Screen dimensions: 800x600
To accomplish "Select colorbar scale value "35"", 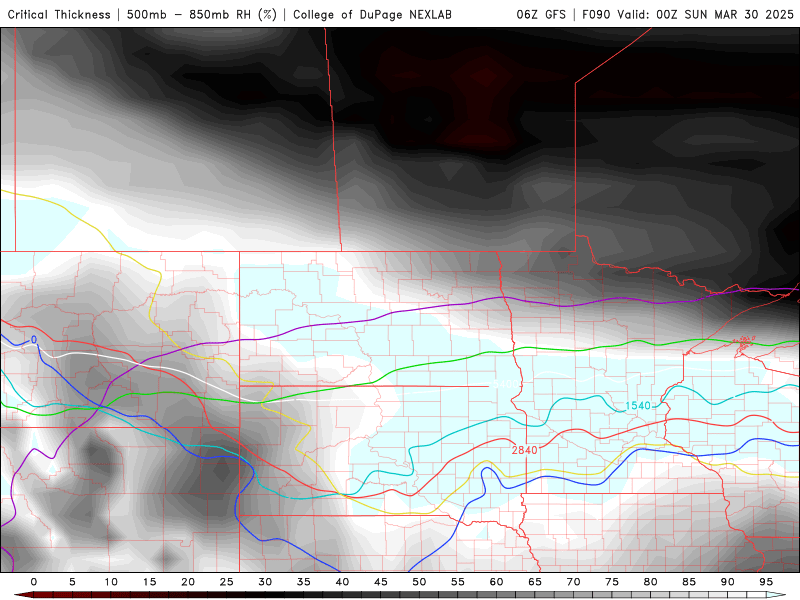I will point(304,582).
